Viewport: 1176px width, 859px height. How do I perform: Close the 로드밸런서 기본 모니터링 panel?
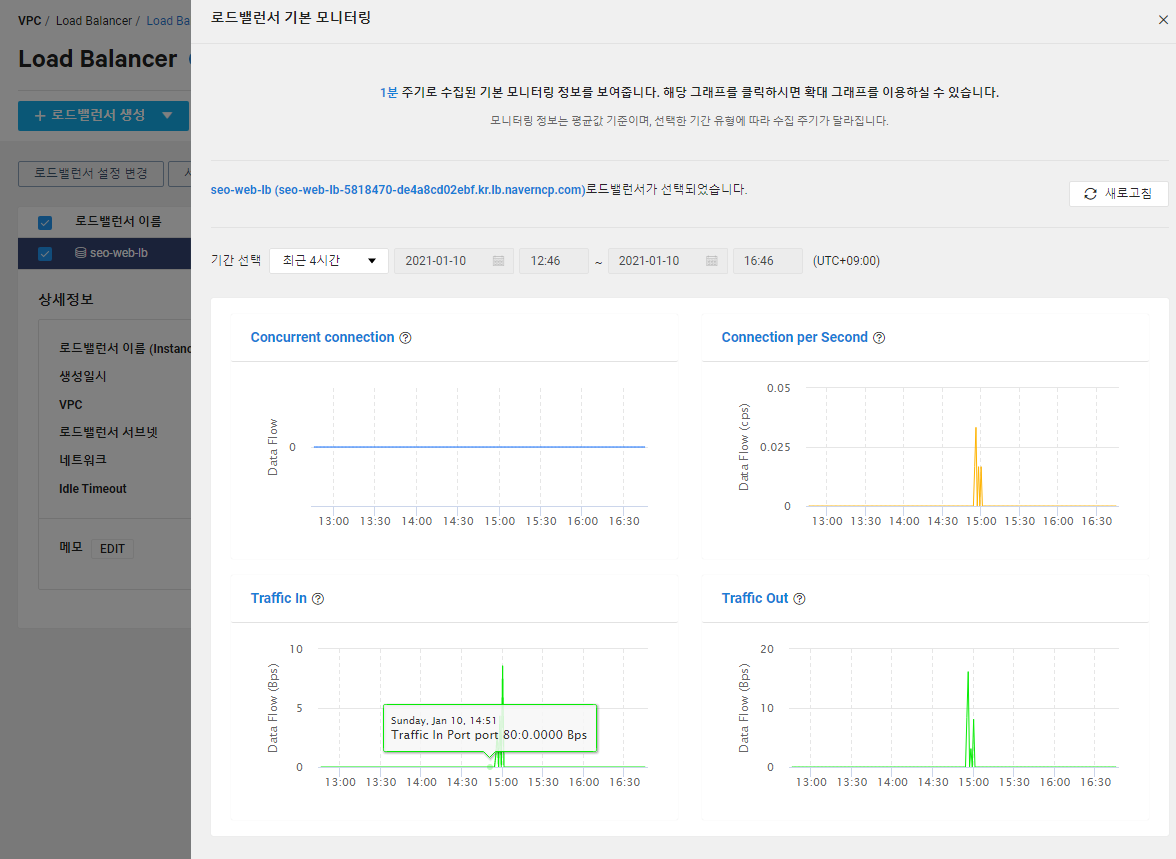(1163, 20)
